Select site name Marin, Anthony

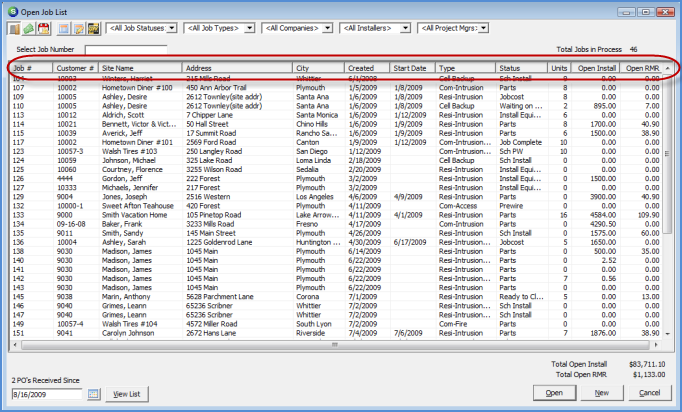click(x=126, y=297)
